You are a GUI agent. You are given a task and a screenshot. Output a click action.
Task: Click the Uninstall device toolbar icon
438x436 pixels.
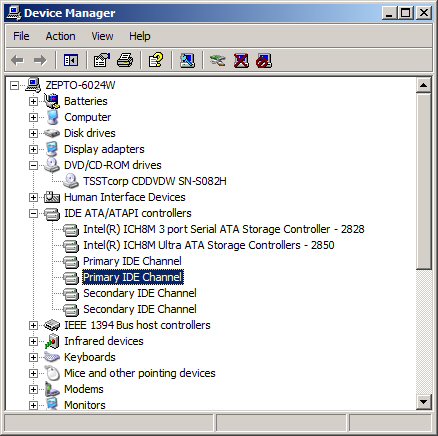(241, 60)
